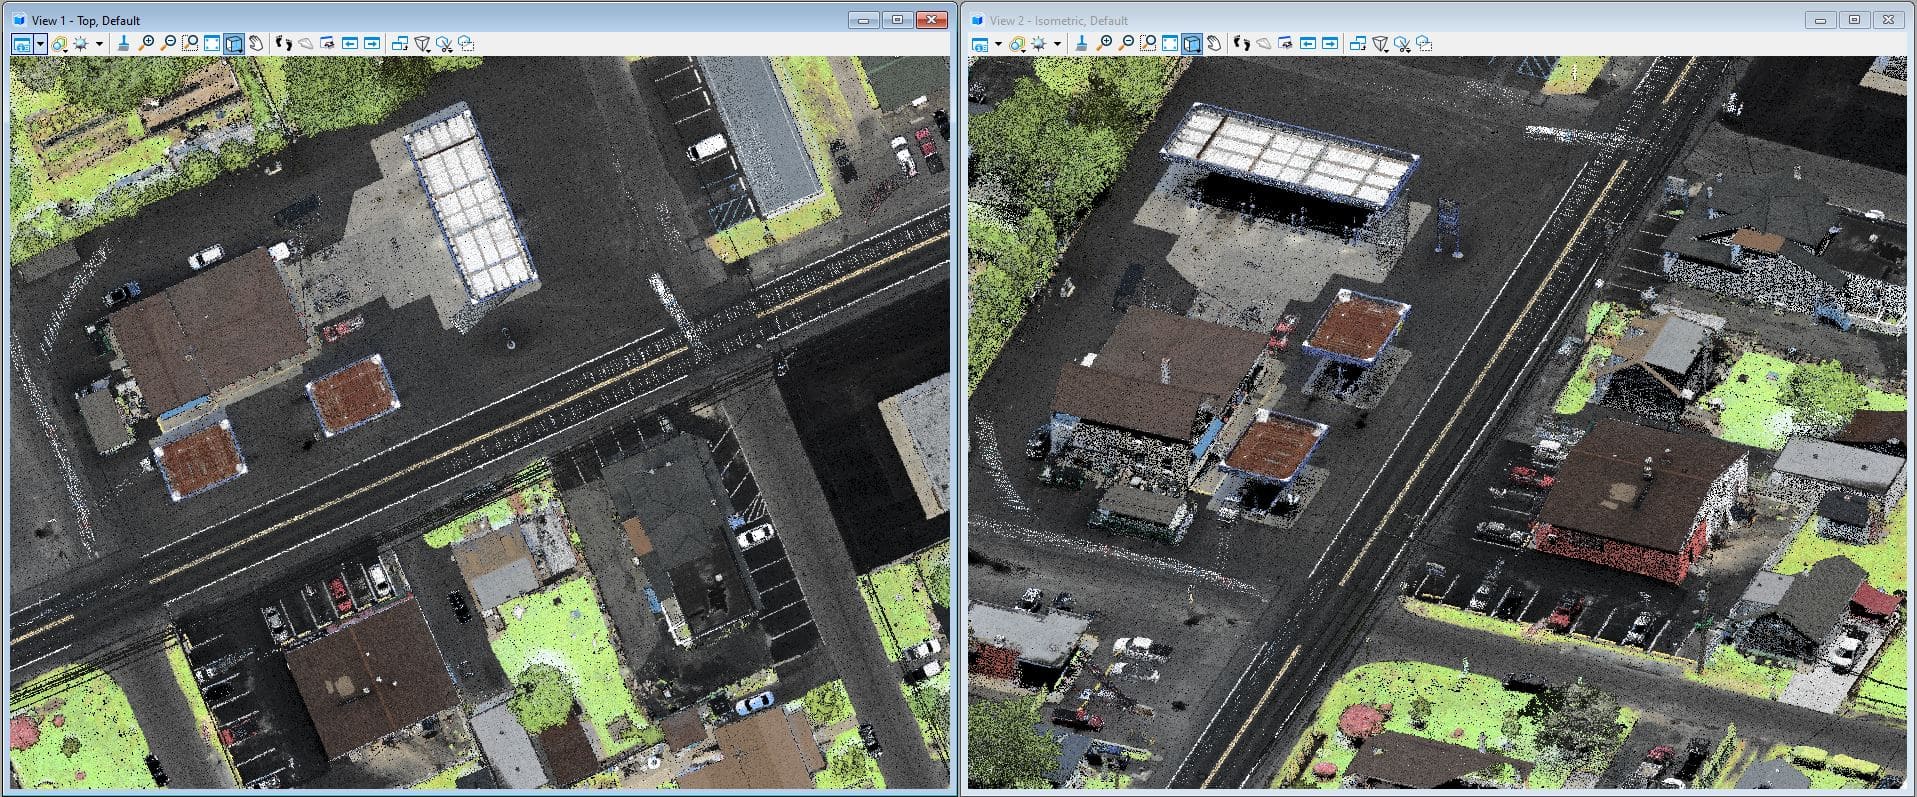
Task: Select Navigate View tool in View 2
Action: click(x=1286, y=44)
